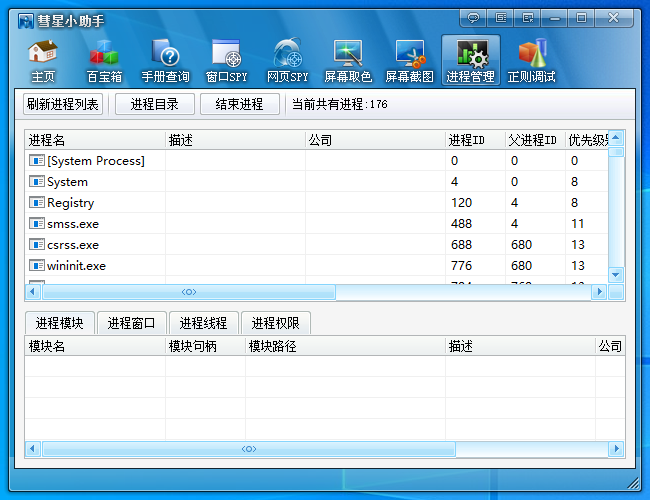Image resolution: width=650 pixels, height=500 pixels.
Task: Open the 屏幕取色 color picker tool
Action: tap(348, 61)
